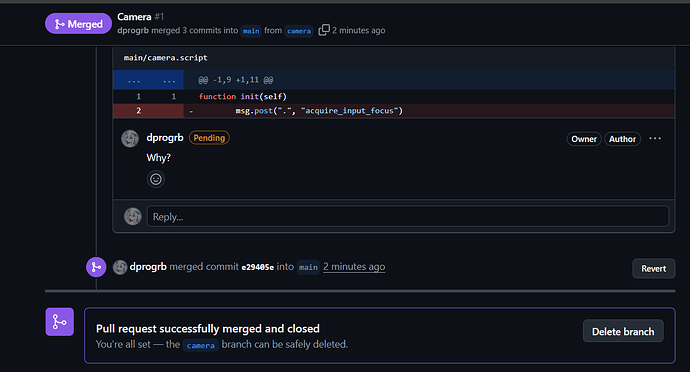Click inside the Reply... text field

(x=407, y=216)
